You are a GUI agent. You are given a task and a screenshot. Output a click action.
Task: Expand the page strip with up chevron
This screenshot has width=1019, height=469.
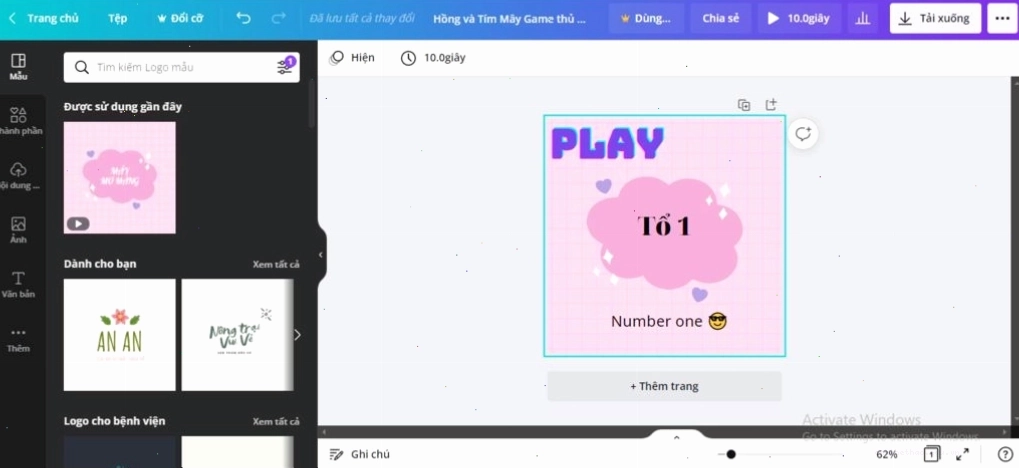677,437
